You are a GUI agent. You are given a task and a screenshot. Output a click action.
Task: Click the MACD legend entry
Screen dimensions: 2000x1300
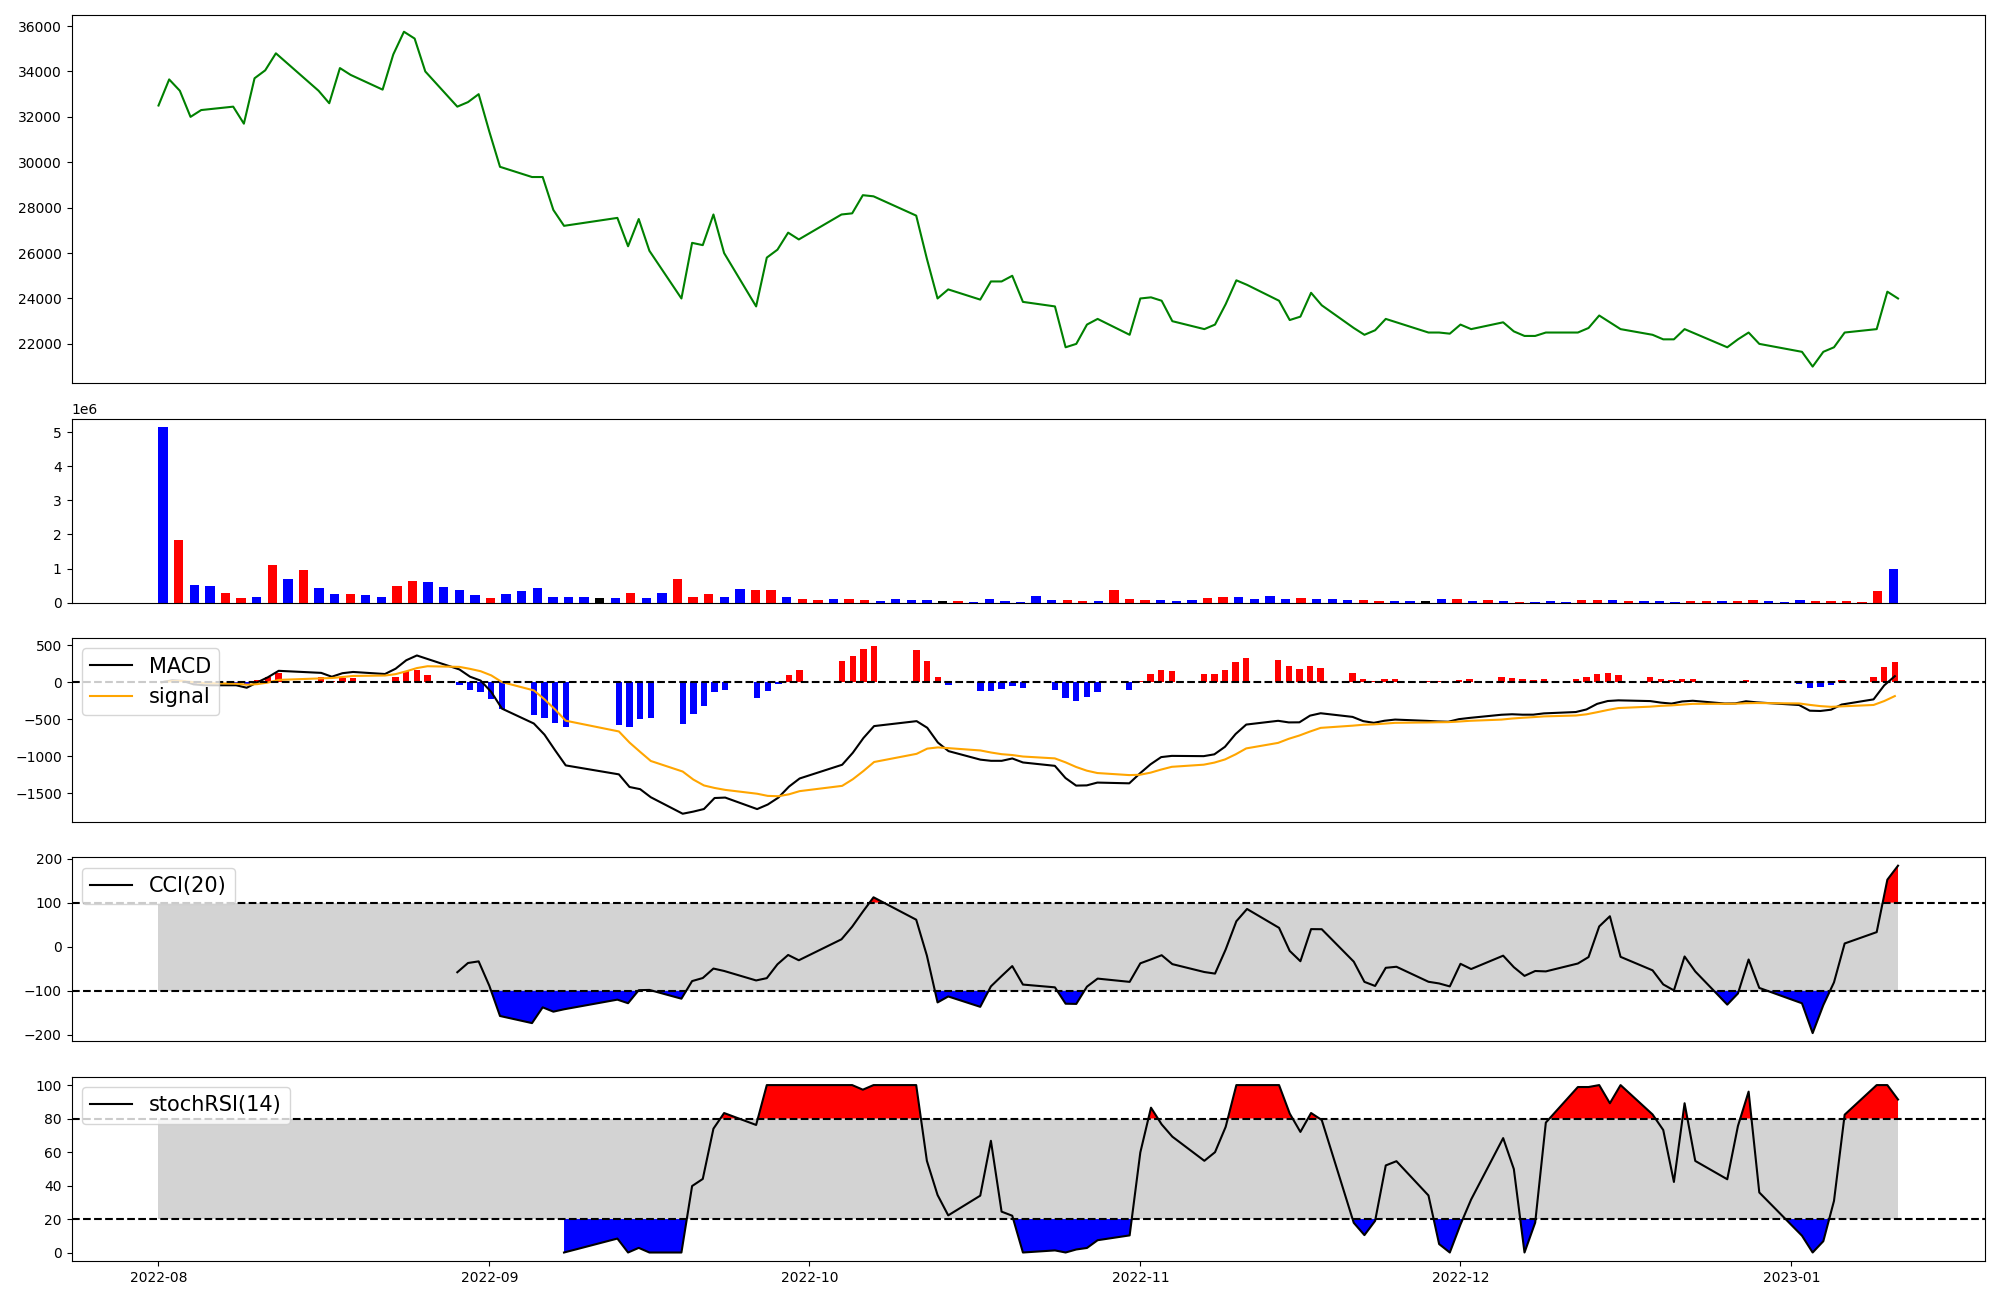point(179,666)
